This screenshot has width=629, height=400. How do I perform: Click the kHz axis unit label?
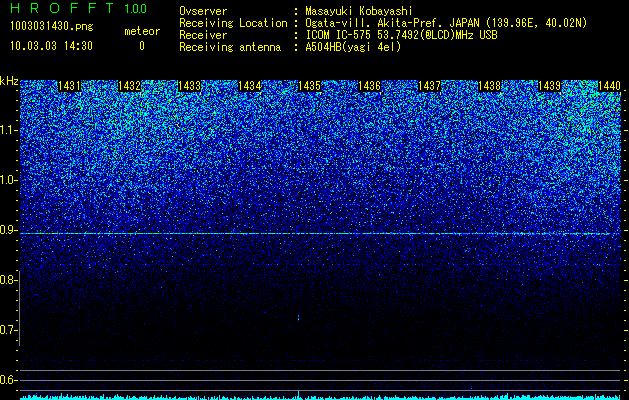(x=9, y=81)
